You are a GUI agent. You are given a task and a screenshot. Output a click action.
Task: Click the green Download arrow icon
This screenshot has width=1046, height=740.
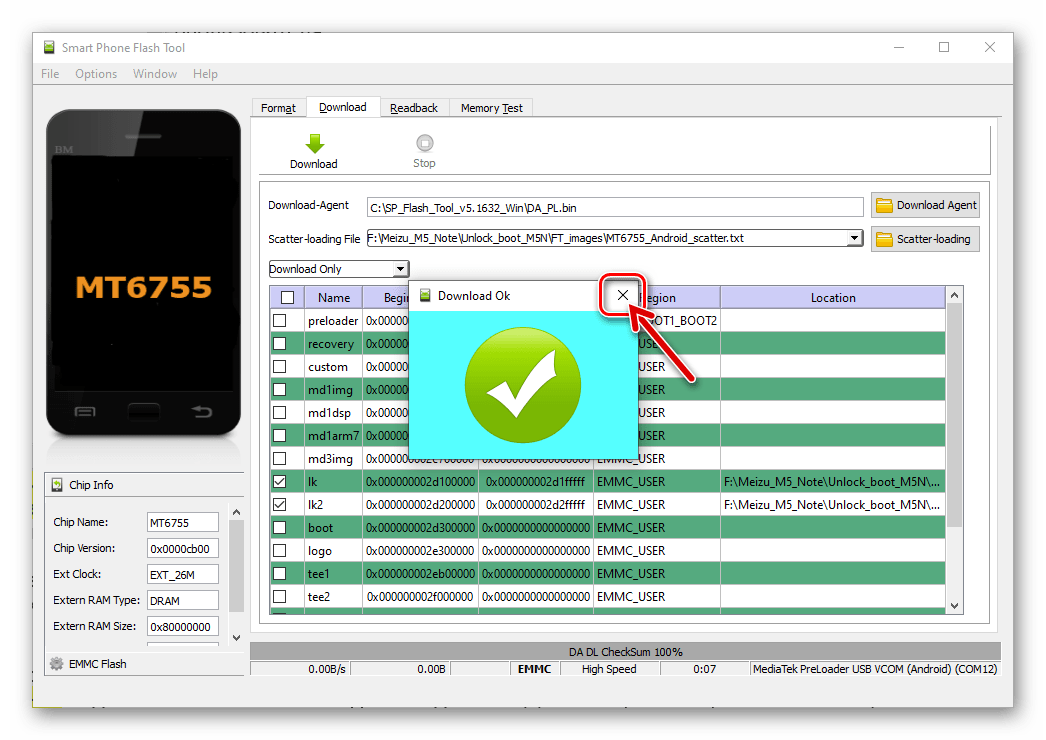tap(314, 143)
